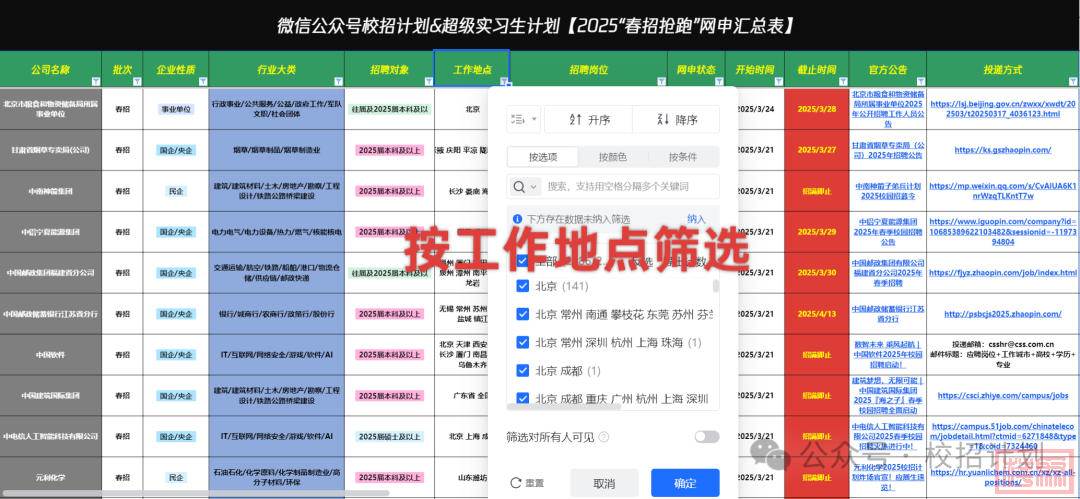The image size is (1080, 499).
Task: Uncheck the 全部 select-all checkbox
Action: 522,261
